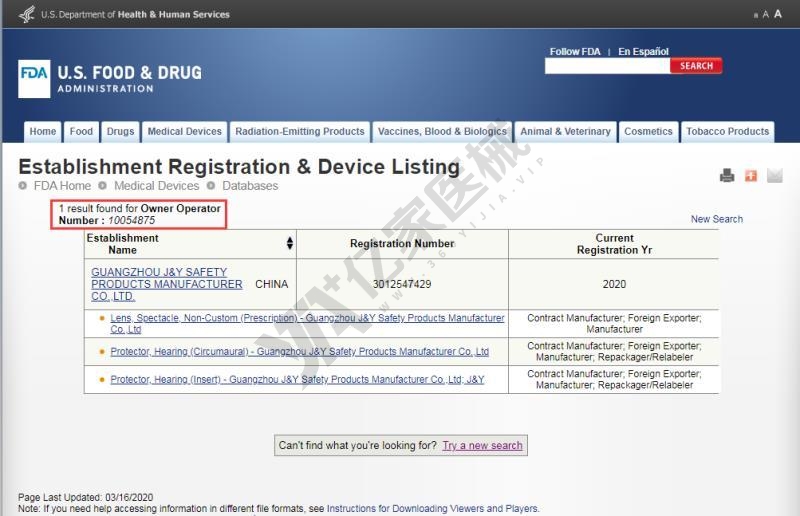Viewport: 800px width, 516px height.
Task: Click the orange share plus icon
Action: click(x=751, y=176)
